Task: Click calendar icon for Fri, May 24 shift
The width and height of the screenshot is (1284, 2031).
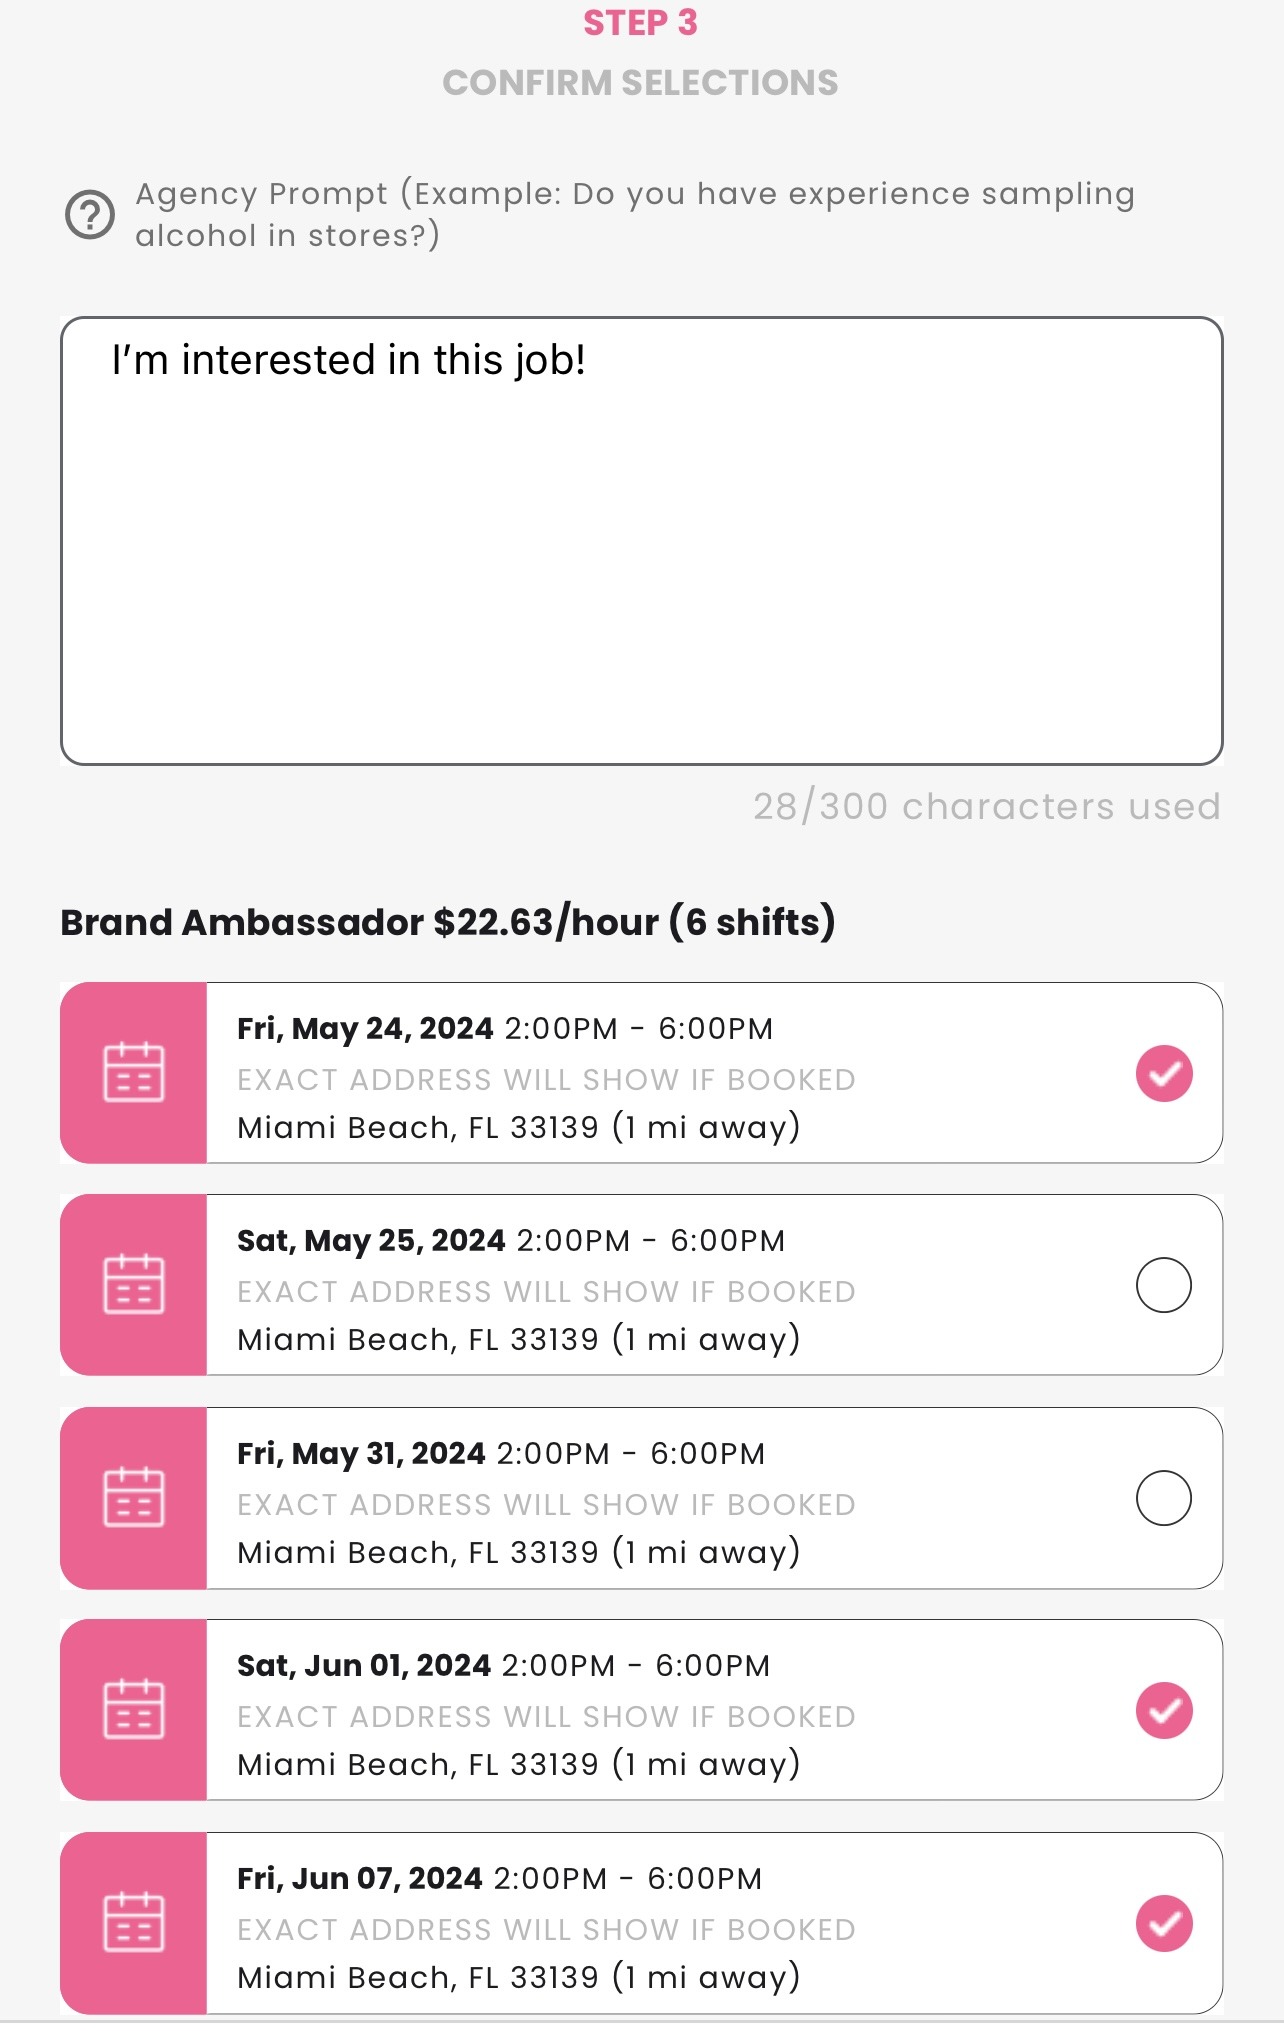Action: [x=134, y=1072]
